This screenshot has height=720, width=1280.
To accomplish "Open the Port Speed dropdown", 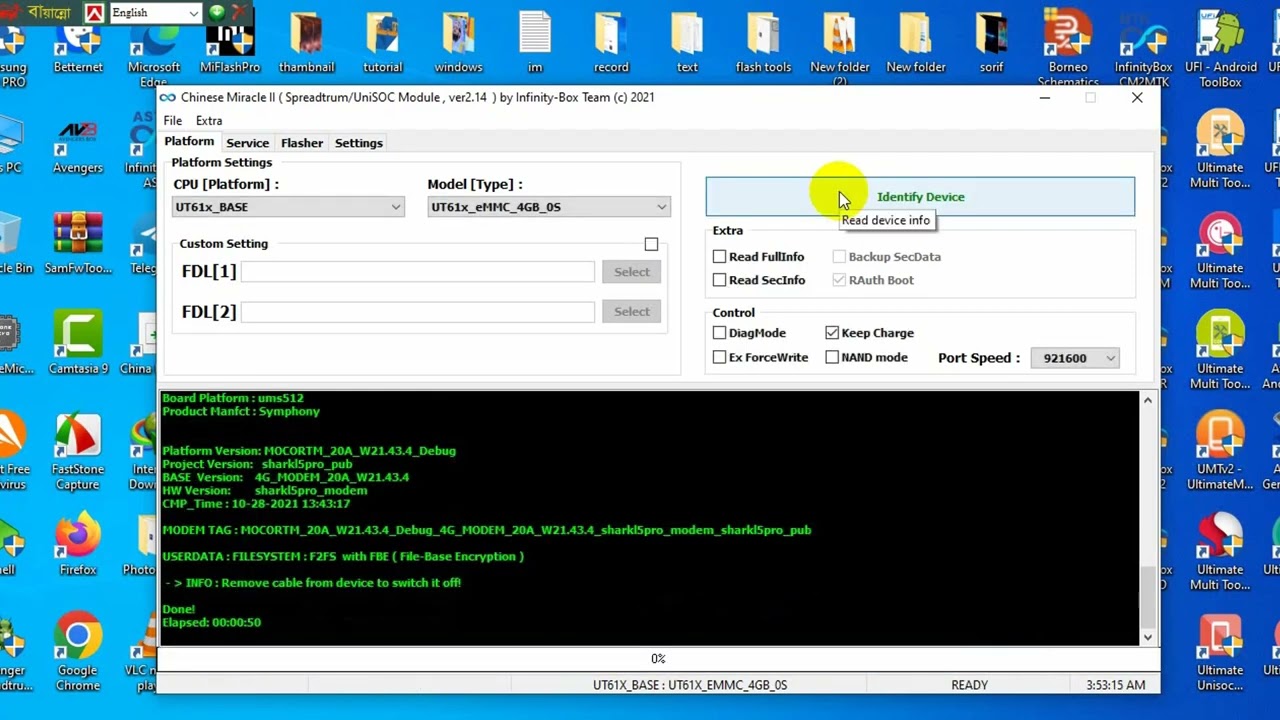I will click(1075, 358).
